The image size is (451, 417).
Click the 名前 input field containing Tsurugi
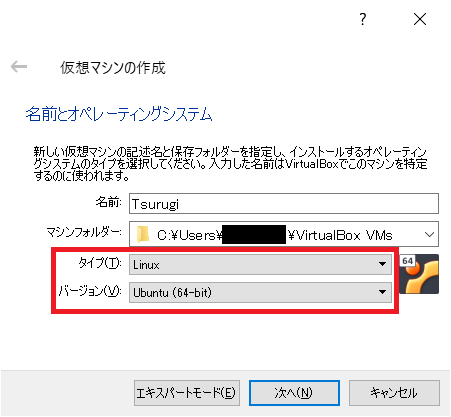click(284, 203)
